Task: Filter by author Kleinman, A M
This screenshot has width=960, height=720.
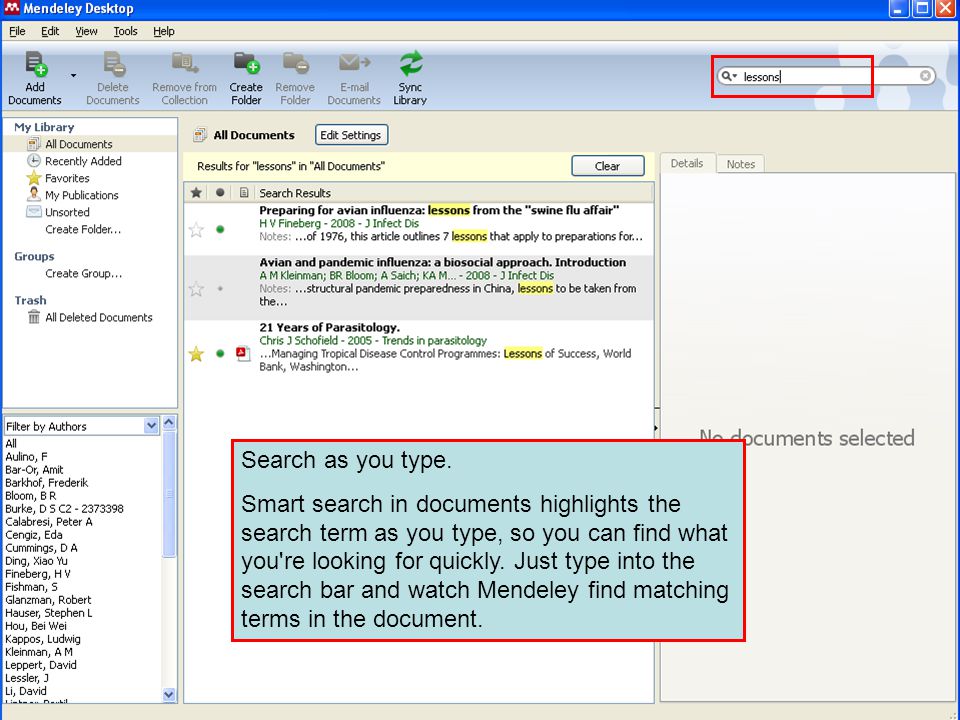Action: point(39,652)
